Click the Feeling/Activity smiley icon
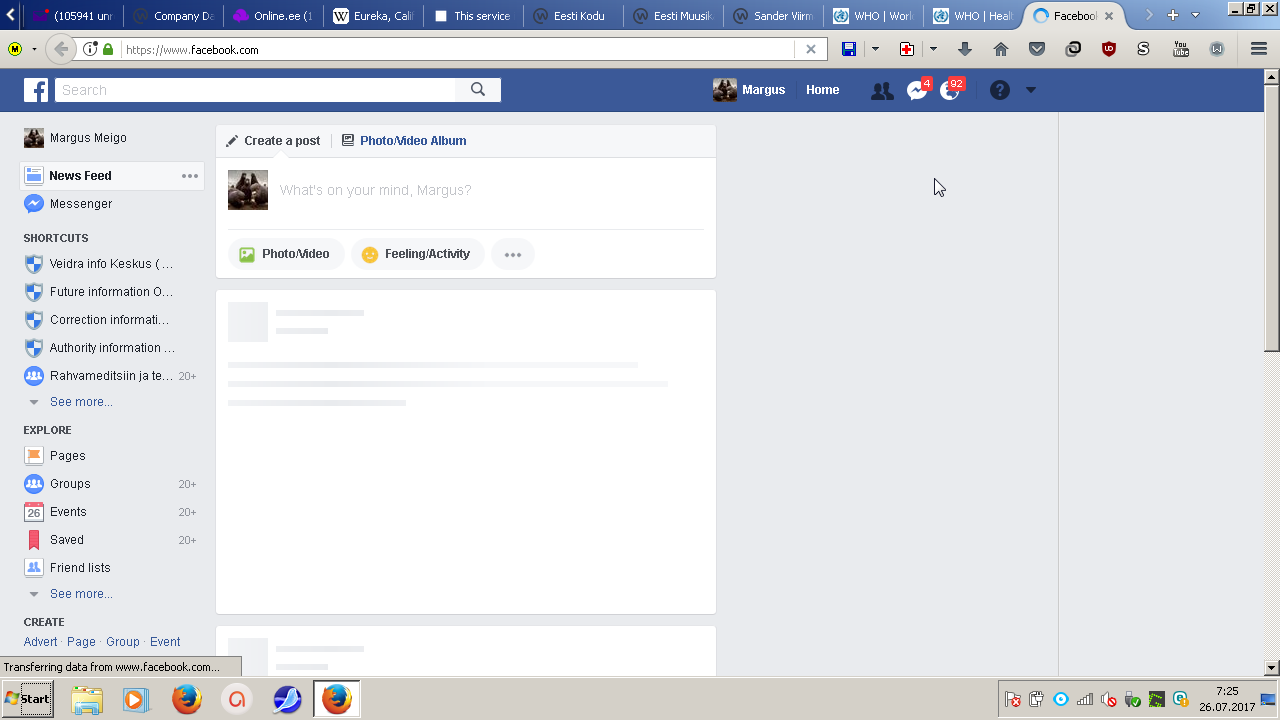 pos(370,255)
